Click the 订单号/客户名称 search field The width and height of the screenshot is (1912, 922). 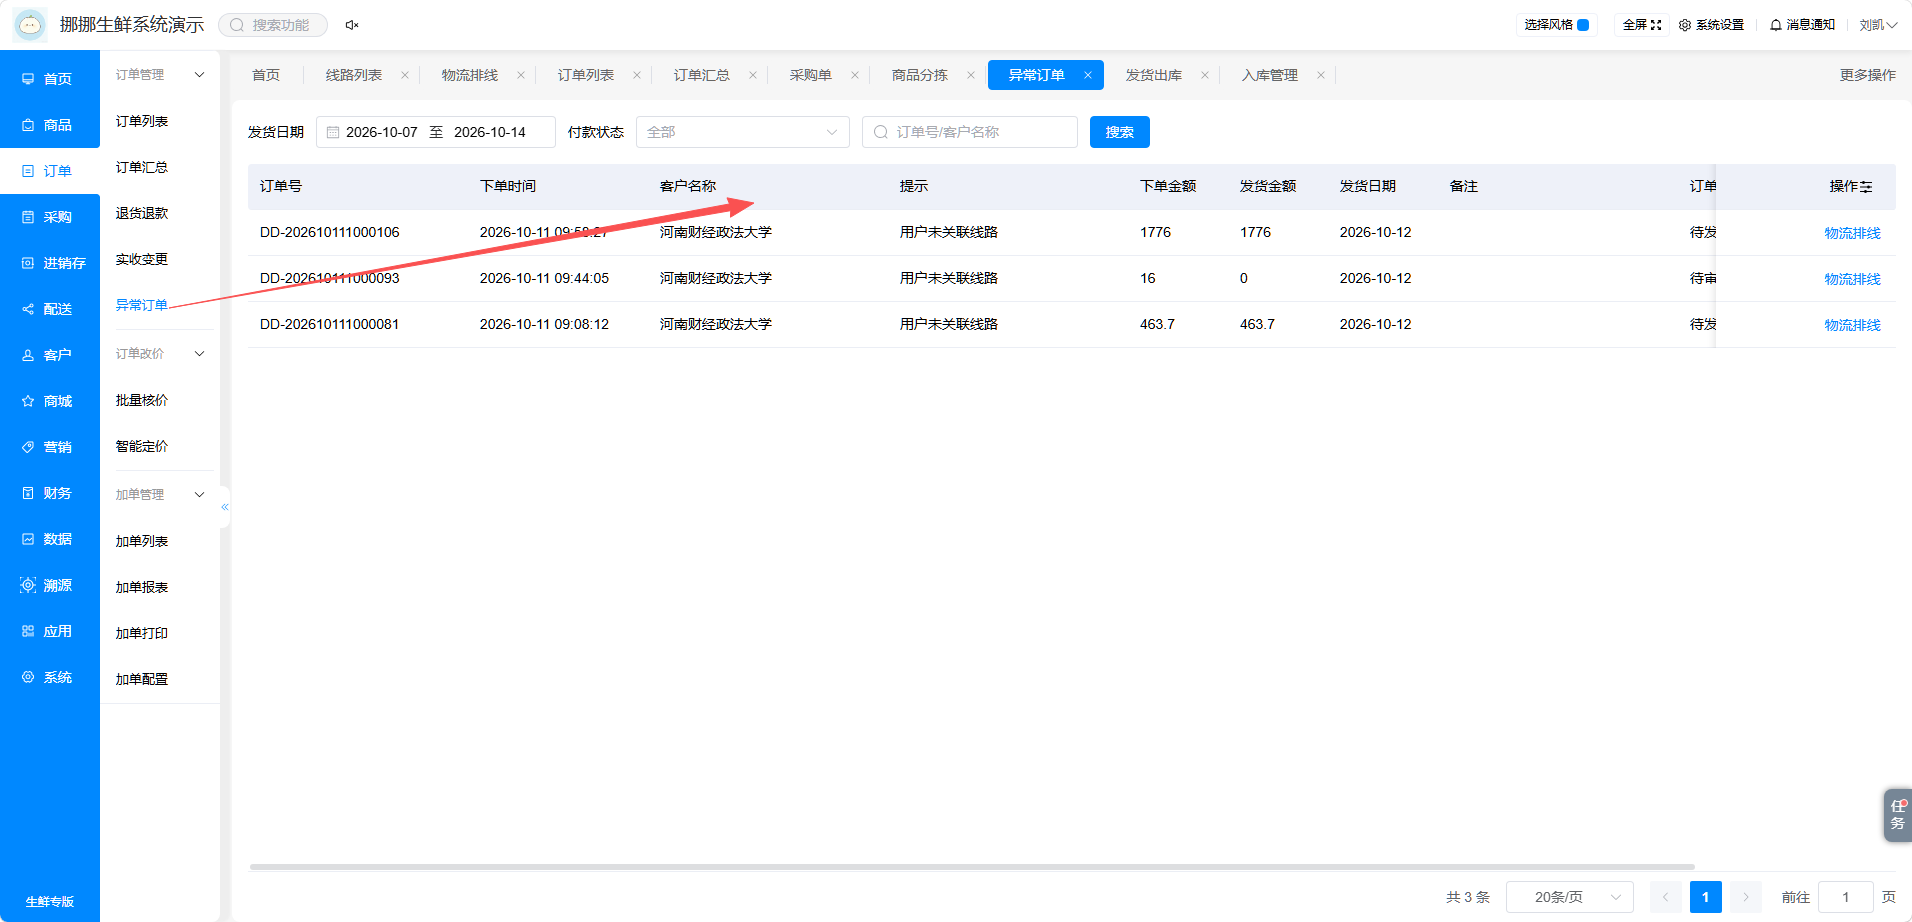point(970,132)
